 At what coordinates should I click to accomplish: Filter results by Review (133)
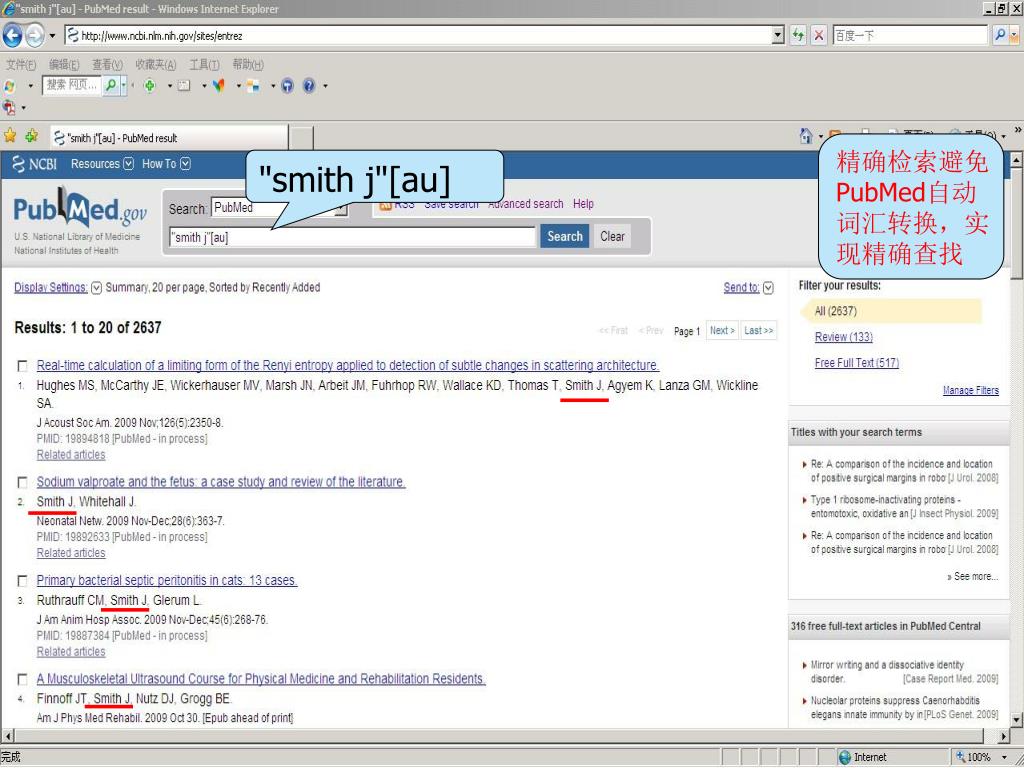[843, 337]
